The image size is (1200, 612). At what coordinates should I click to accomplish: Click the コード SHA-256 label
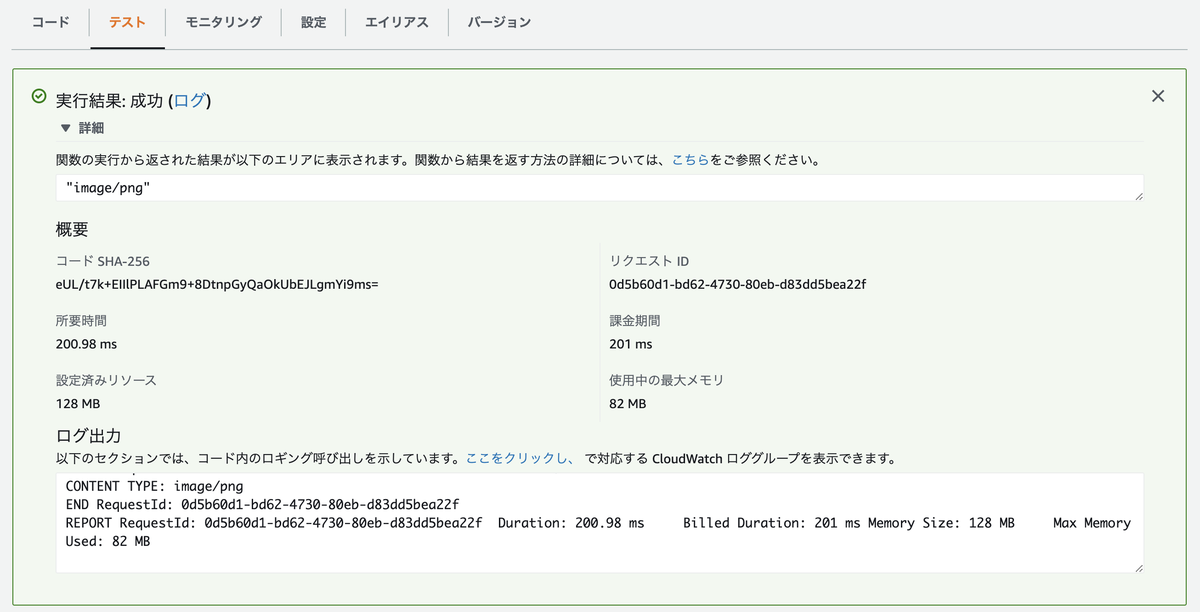103,261
